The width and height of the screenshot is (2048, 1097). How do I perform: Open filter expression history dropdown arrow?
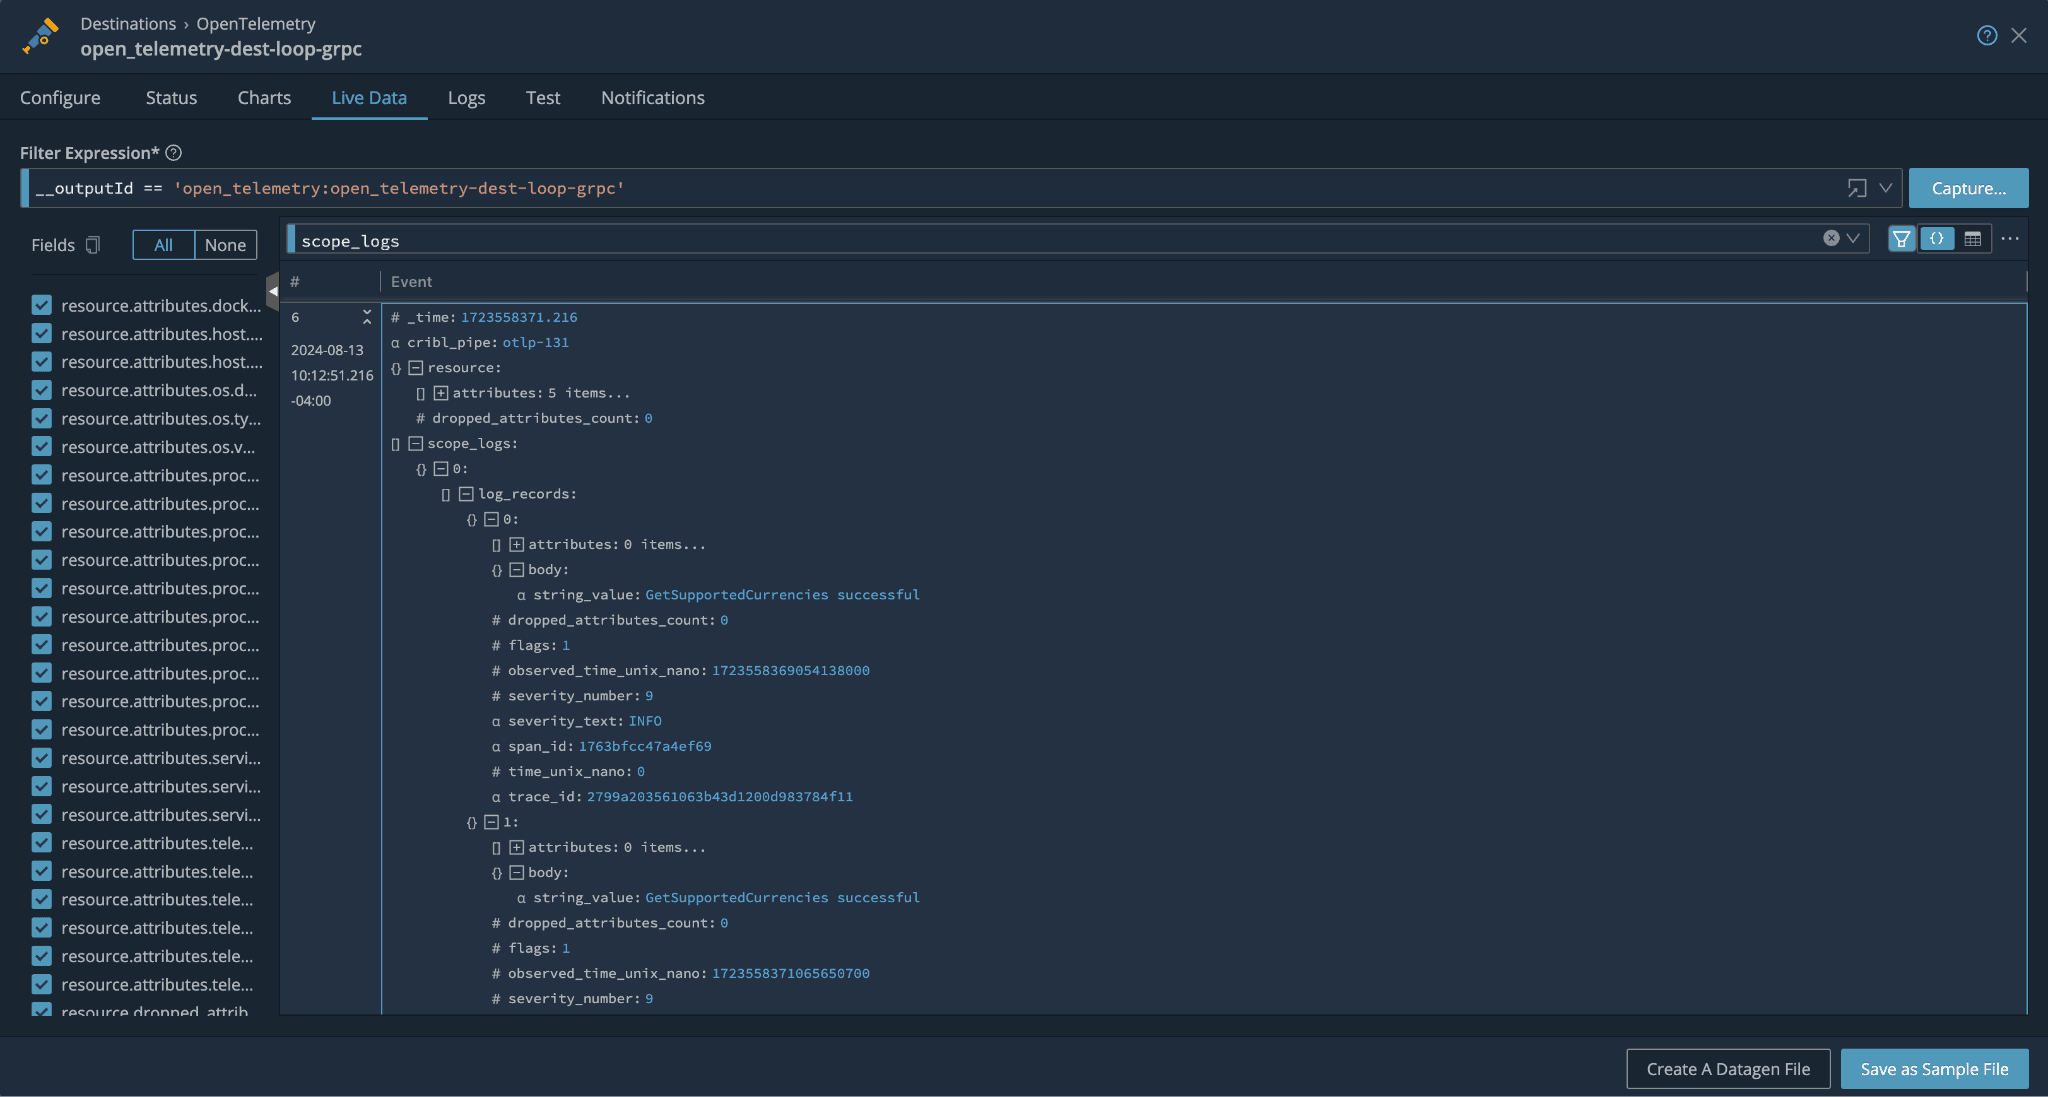pyautogui.click(x=1885, y=188)
